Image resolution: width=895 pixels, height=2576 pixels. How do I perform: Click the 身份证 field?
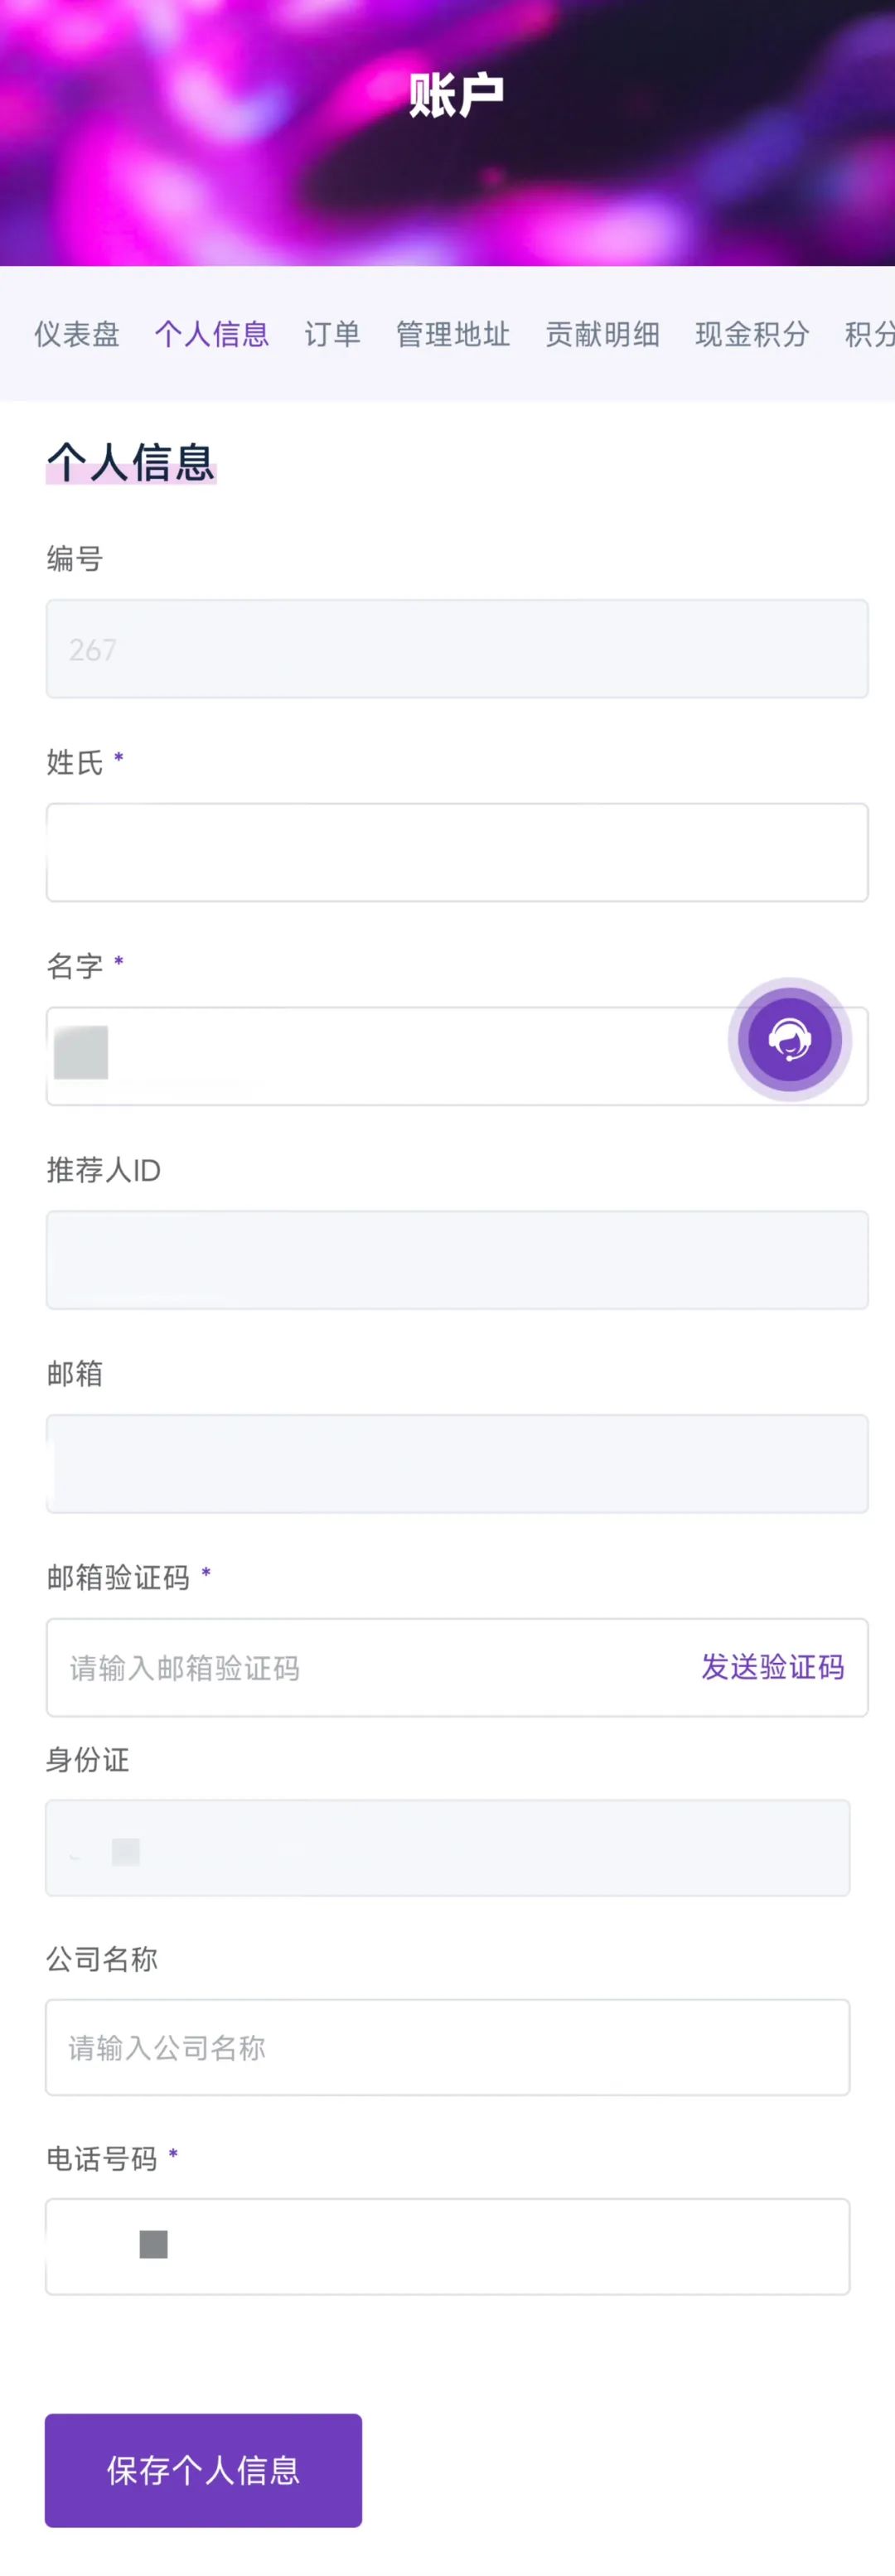(448, 1848)
